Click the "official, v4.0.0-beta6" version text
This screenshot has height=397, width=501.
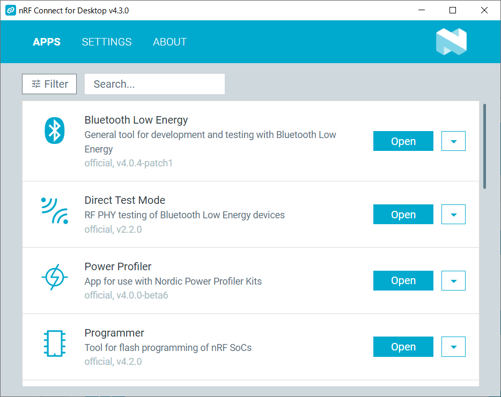pyautogui.click(x=126, y=295)
